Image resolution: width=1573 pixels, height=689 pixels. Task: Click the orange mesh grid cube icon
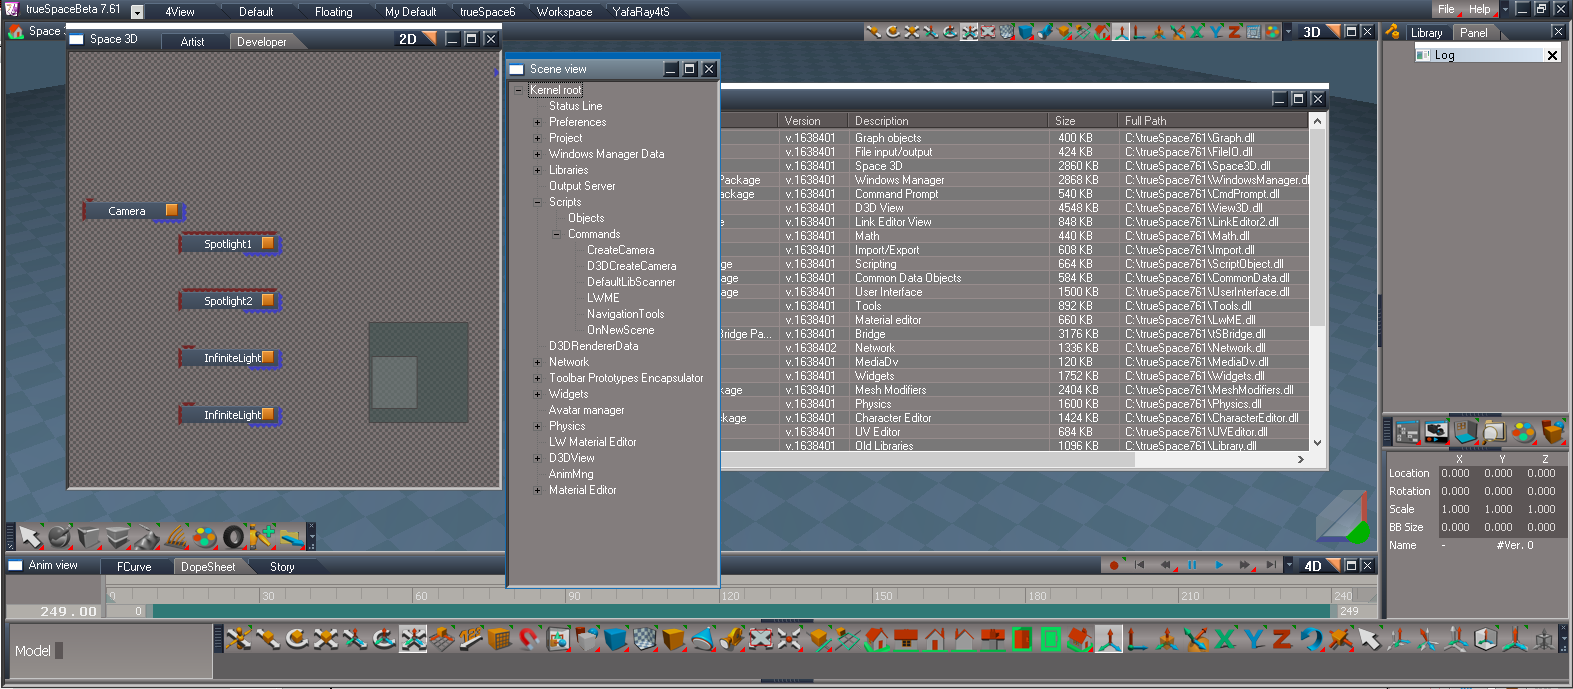(498, 638)
